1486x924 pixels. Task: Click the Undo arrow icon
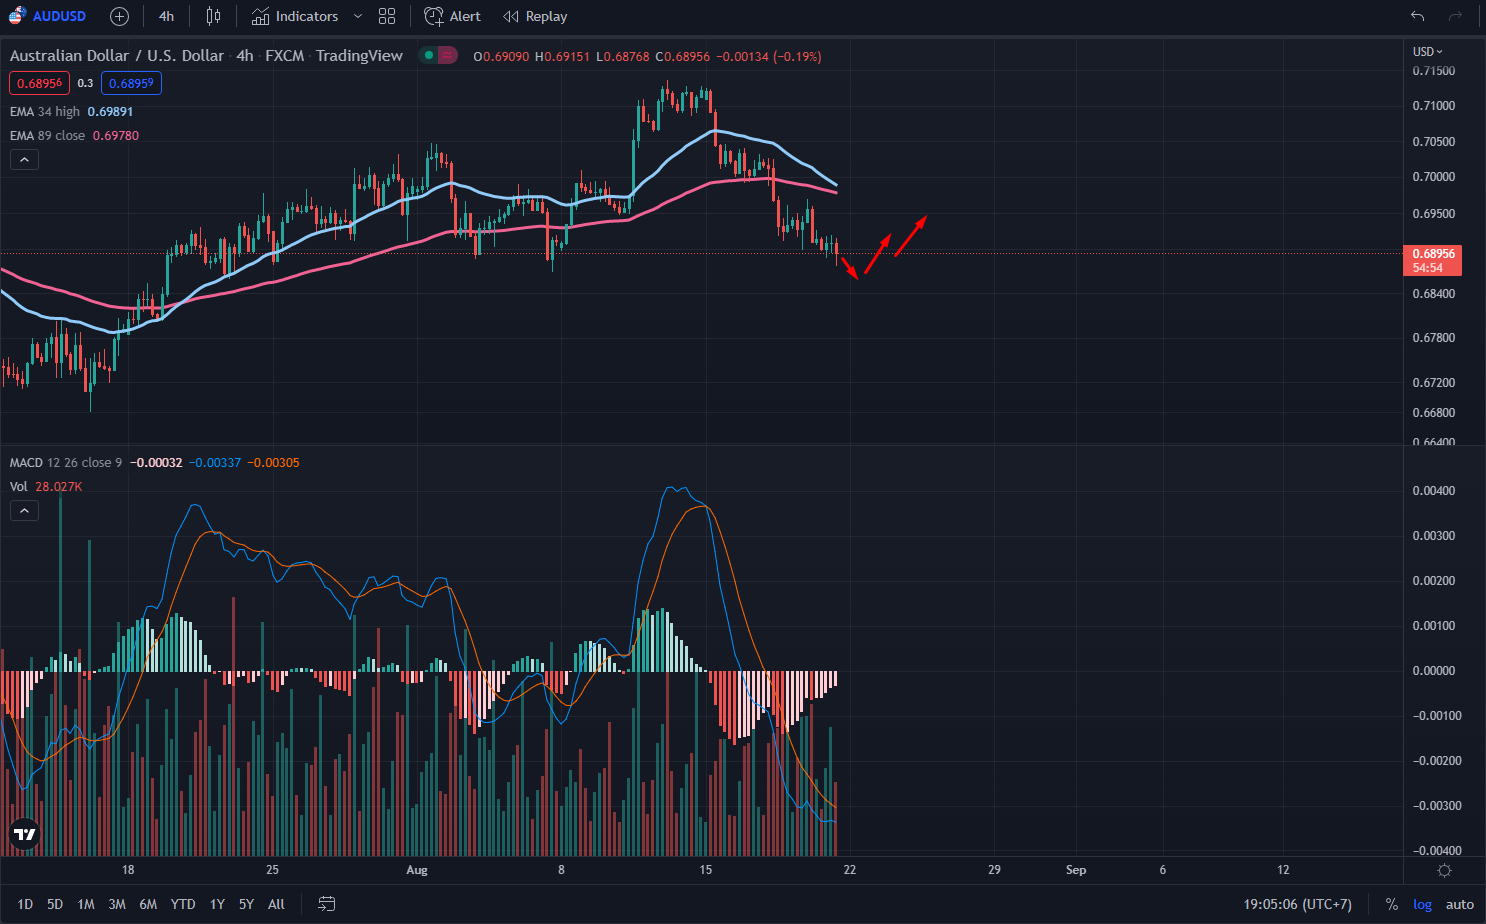1417,16
